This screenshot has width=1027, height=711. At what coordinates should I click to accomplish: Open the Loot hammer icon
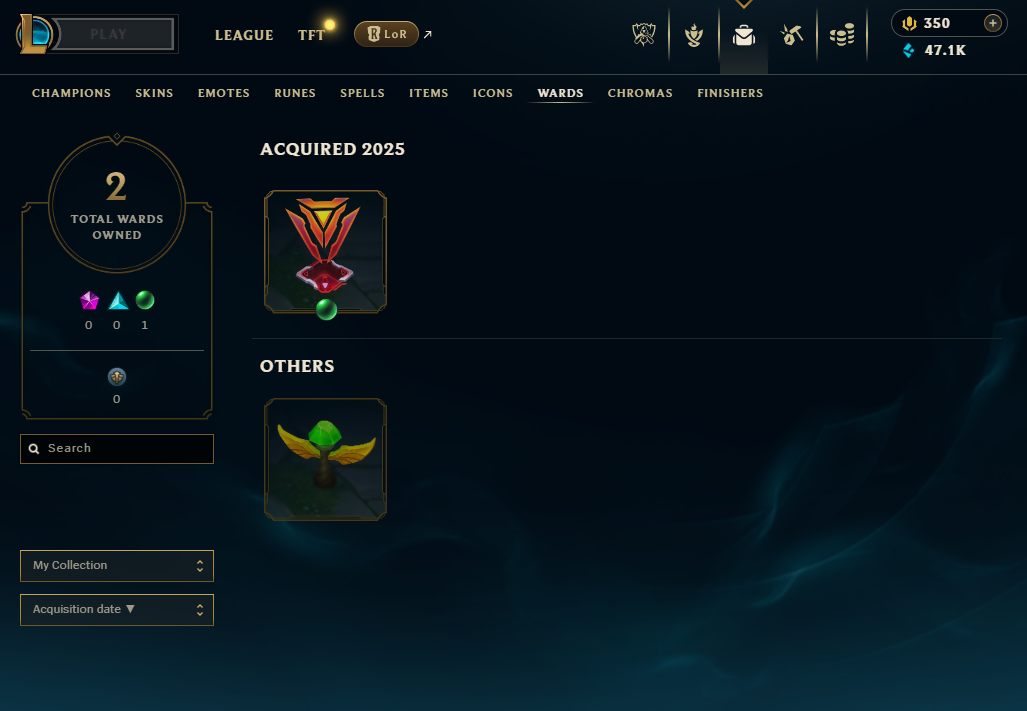(792, 35)
